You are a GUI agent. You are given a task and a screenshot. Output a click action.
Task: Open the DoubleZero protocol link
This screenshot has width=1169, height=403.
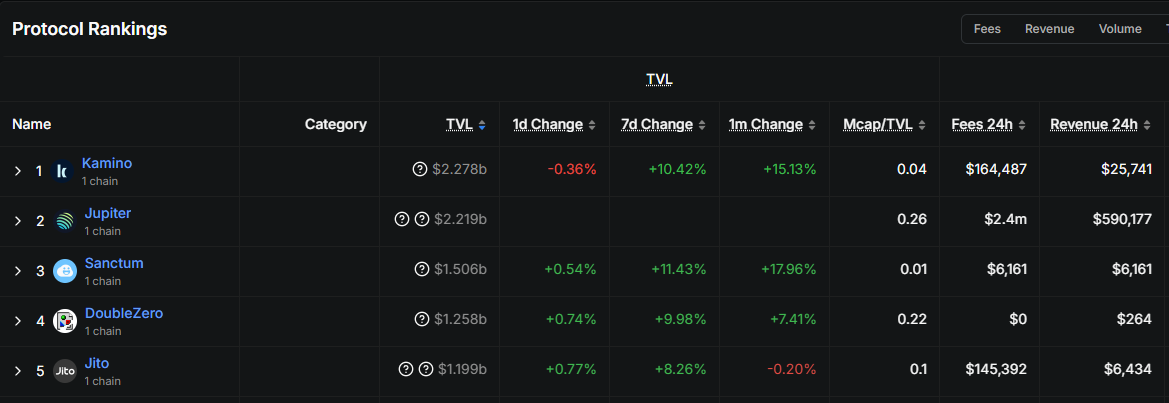click(x=123, y=313)
